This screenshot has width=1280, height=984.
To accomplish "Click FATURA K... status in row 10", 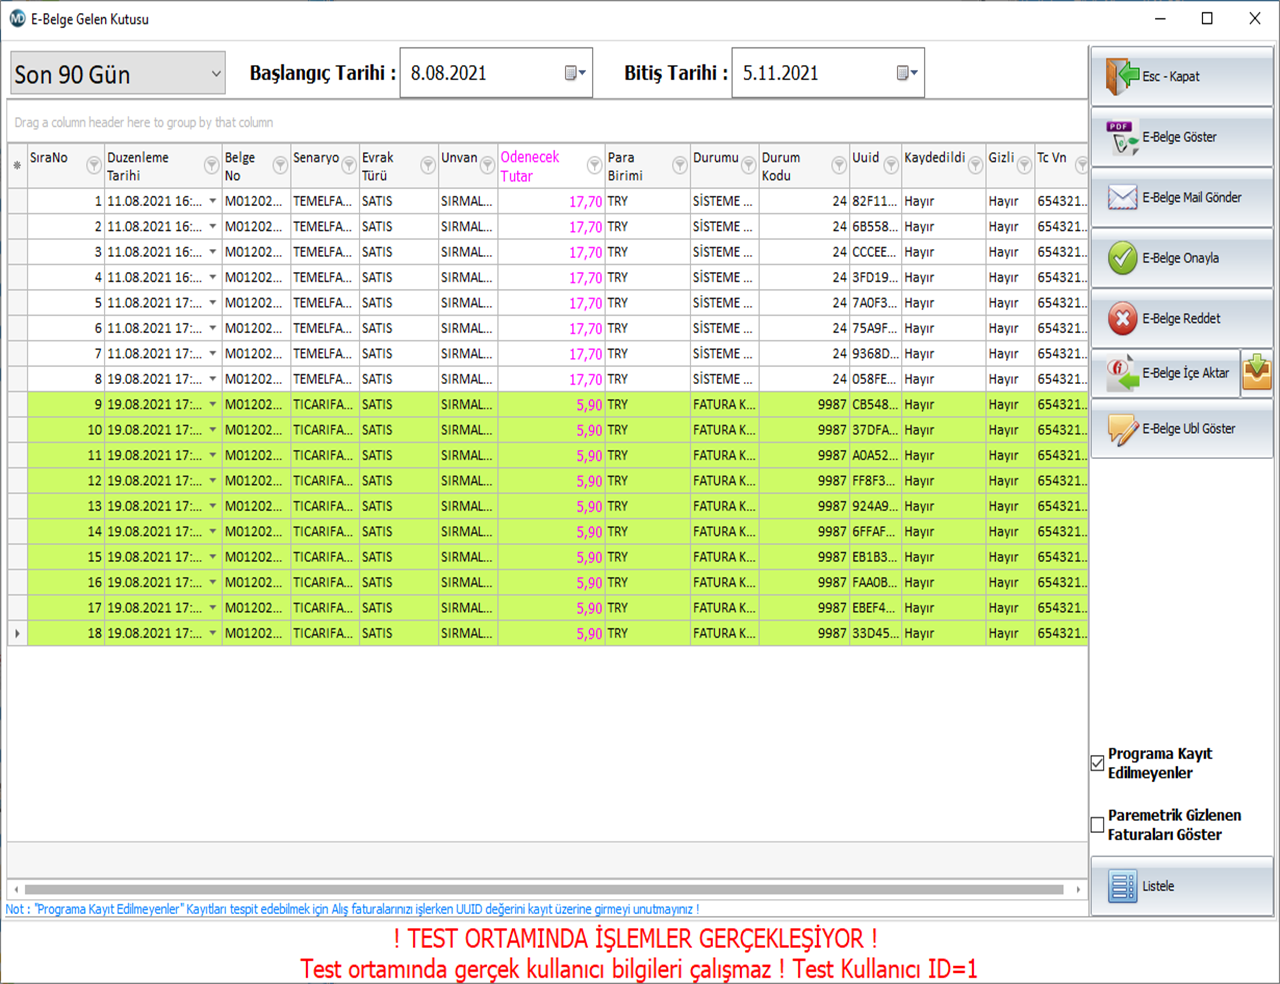I will [x=724, y=430].
